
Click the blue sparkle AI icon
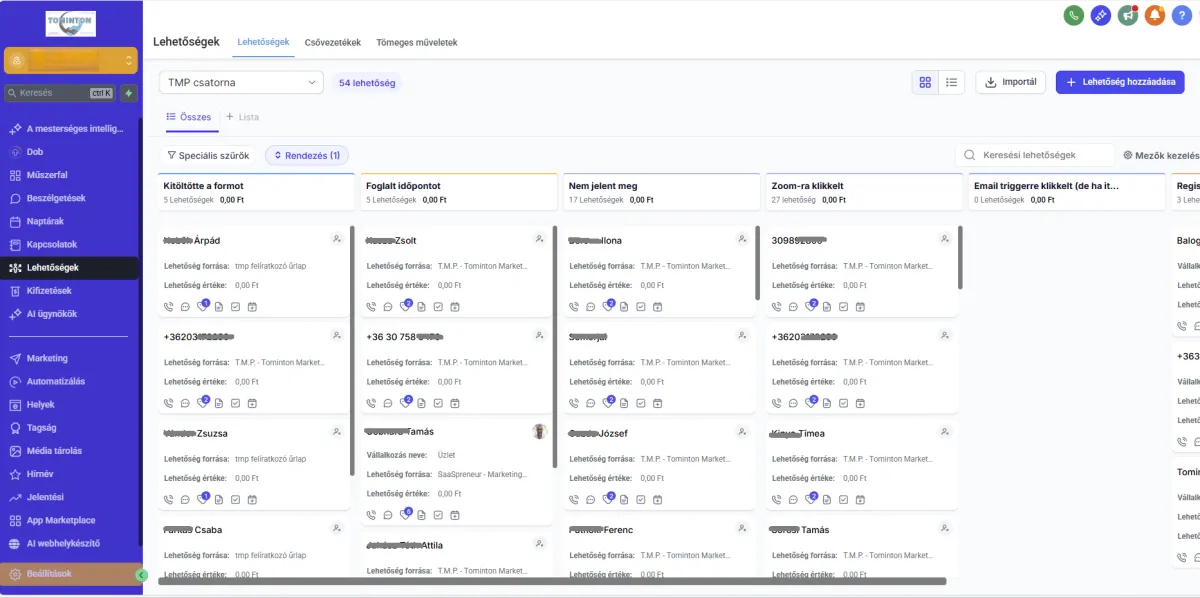1101,15
